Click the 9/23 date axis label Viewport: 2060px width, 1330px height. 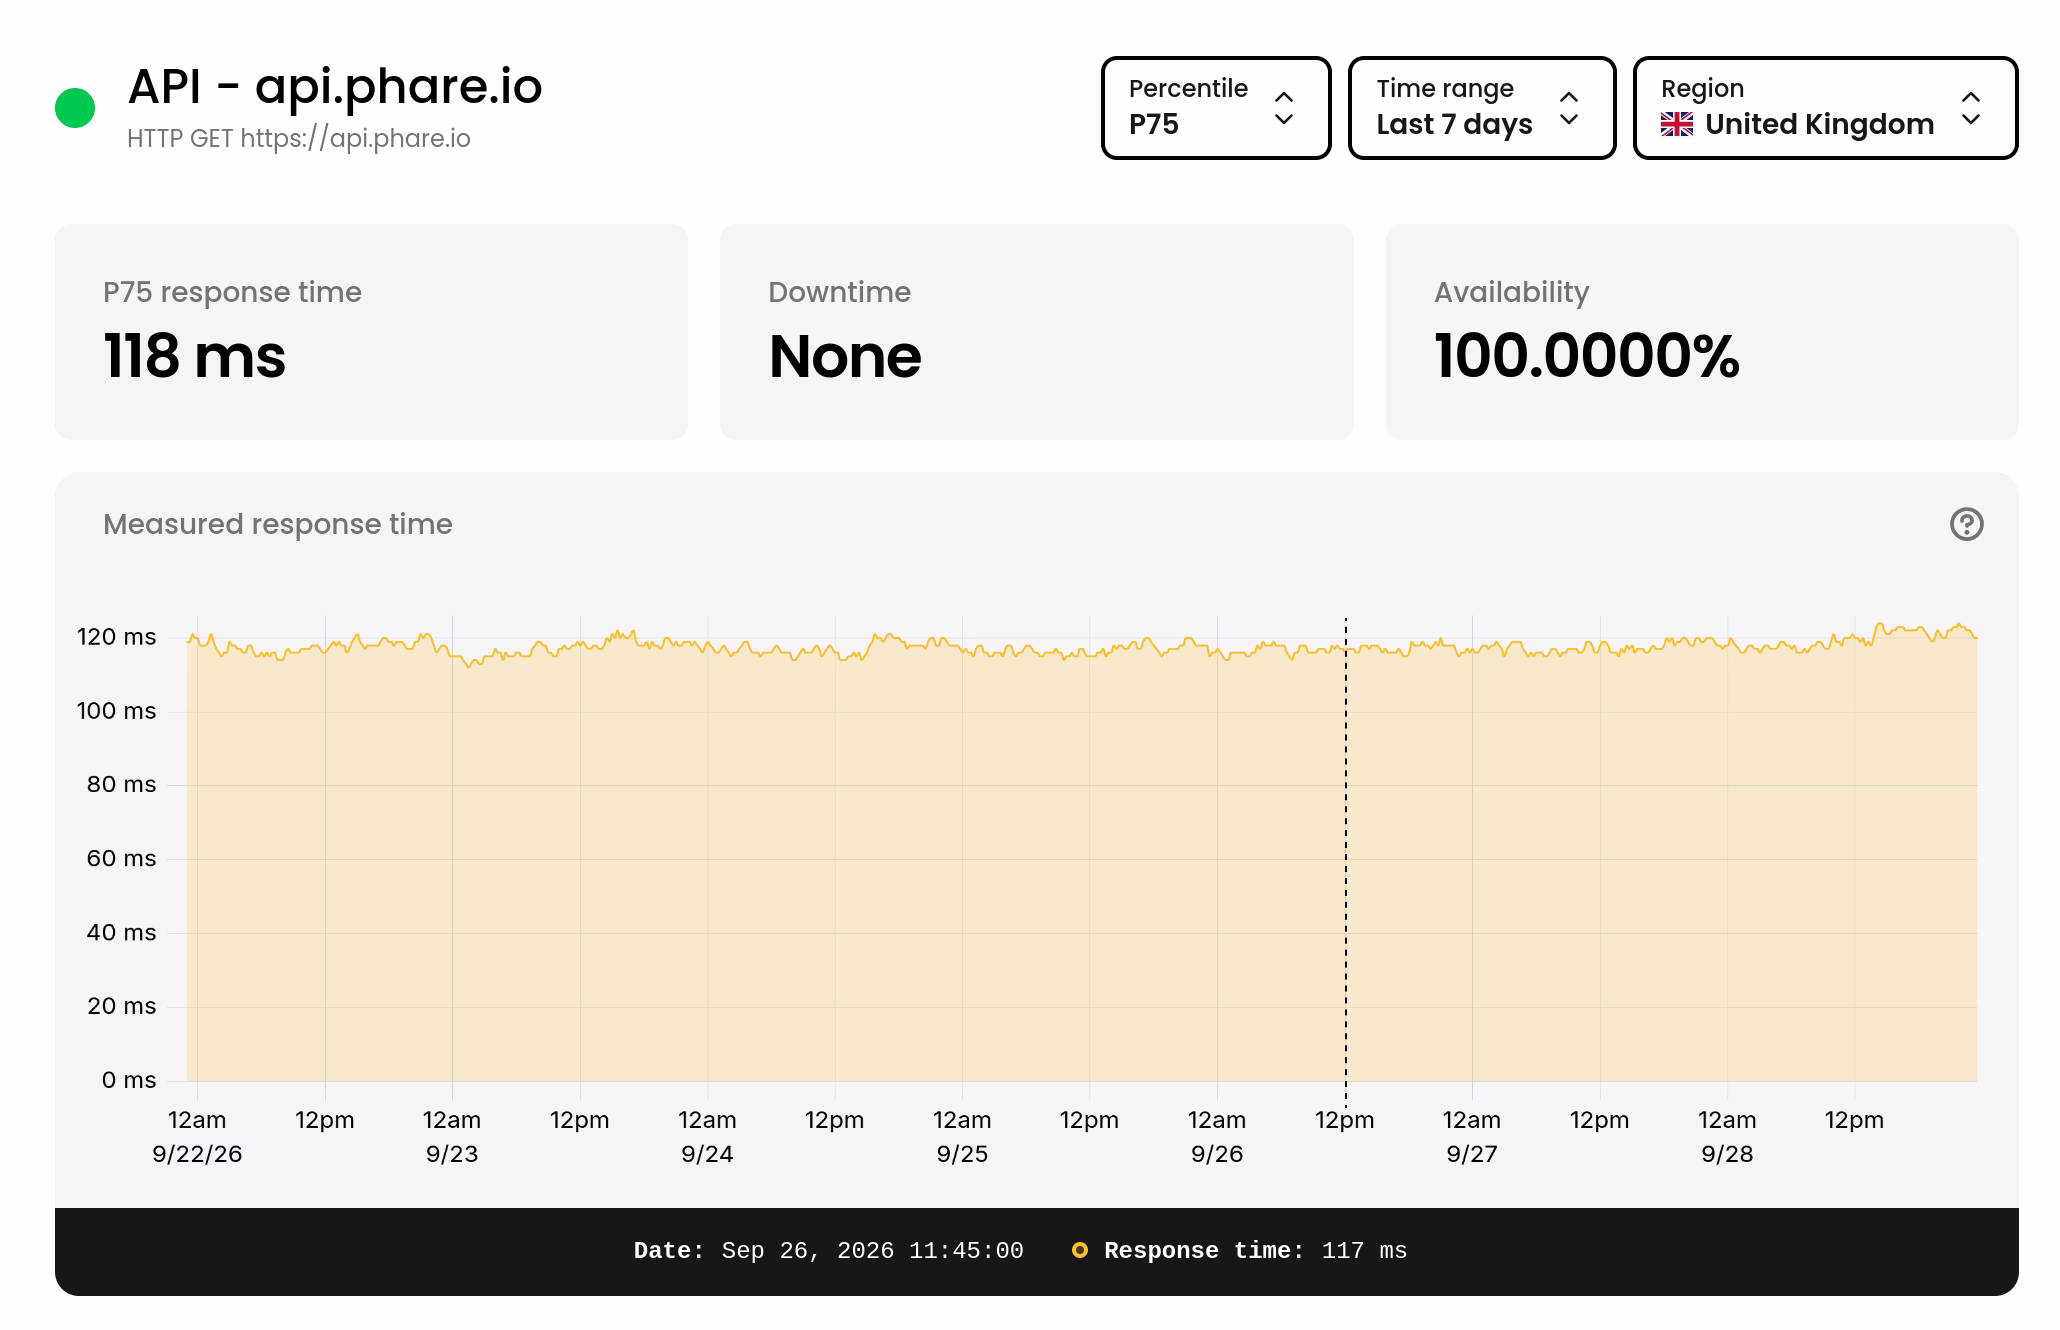pos(452,1154)
